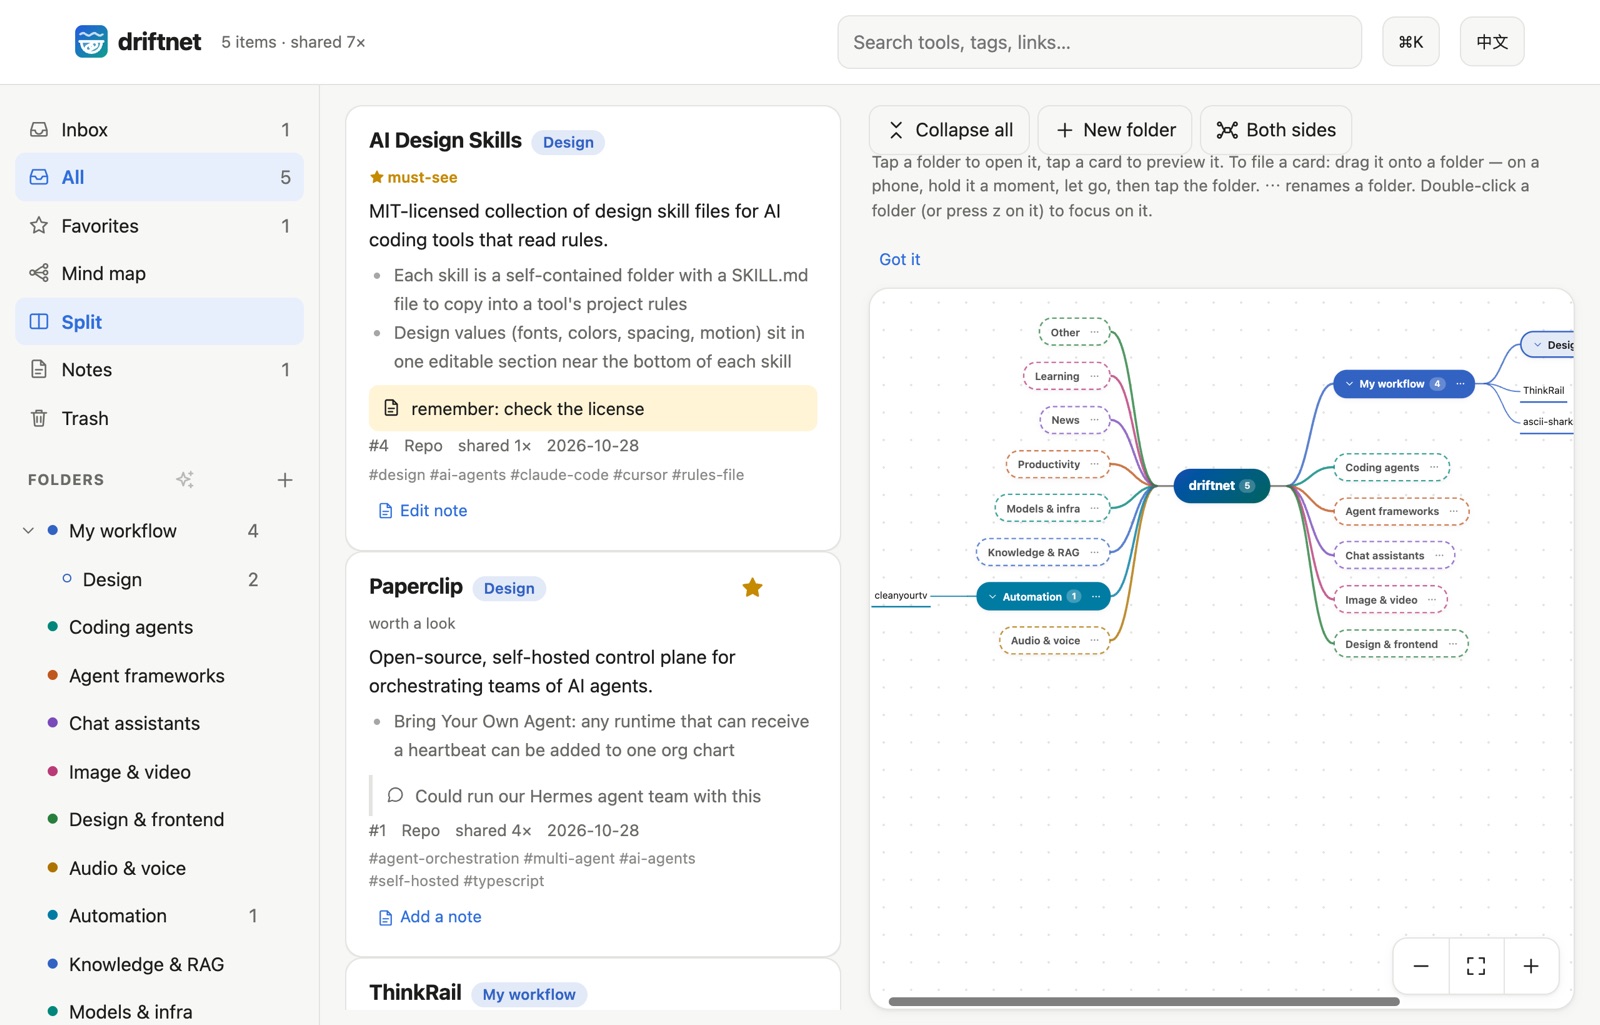This screenshot has height=1025, width=1600.
Task: Open the Inbox view
Action: 159,130
